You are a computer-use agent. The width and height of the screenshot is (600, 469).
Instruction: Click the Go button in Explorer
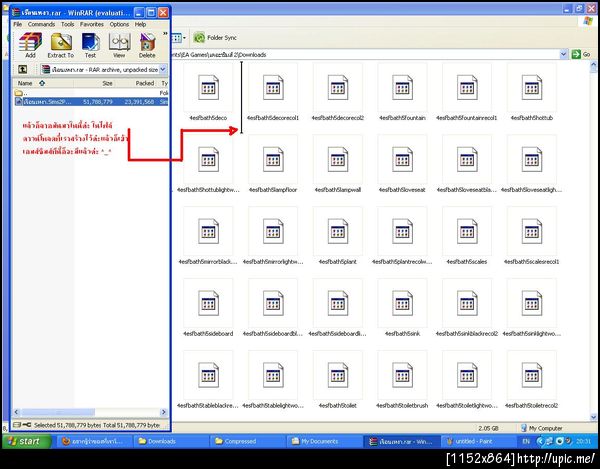[x=581, y=54]
